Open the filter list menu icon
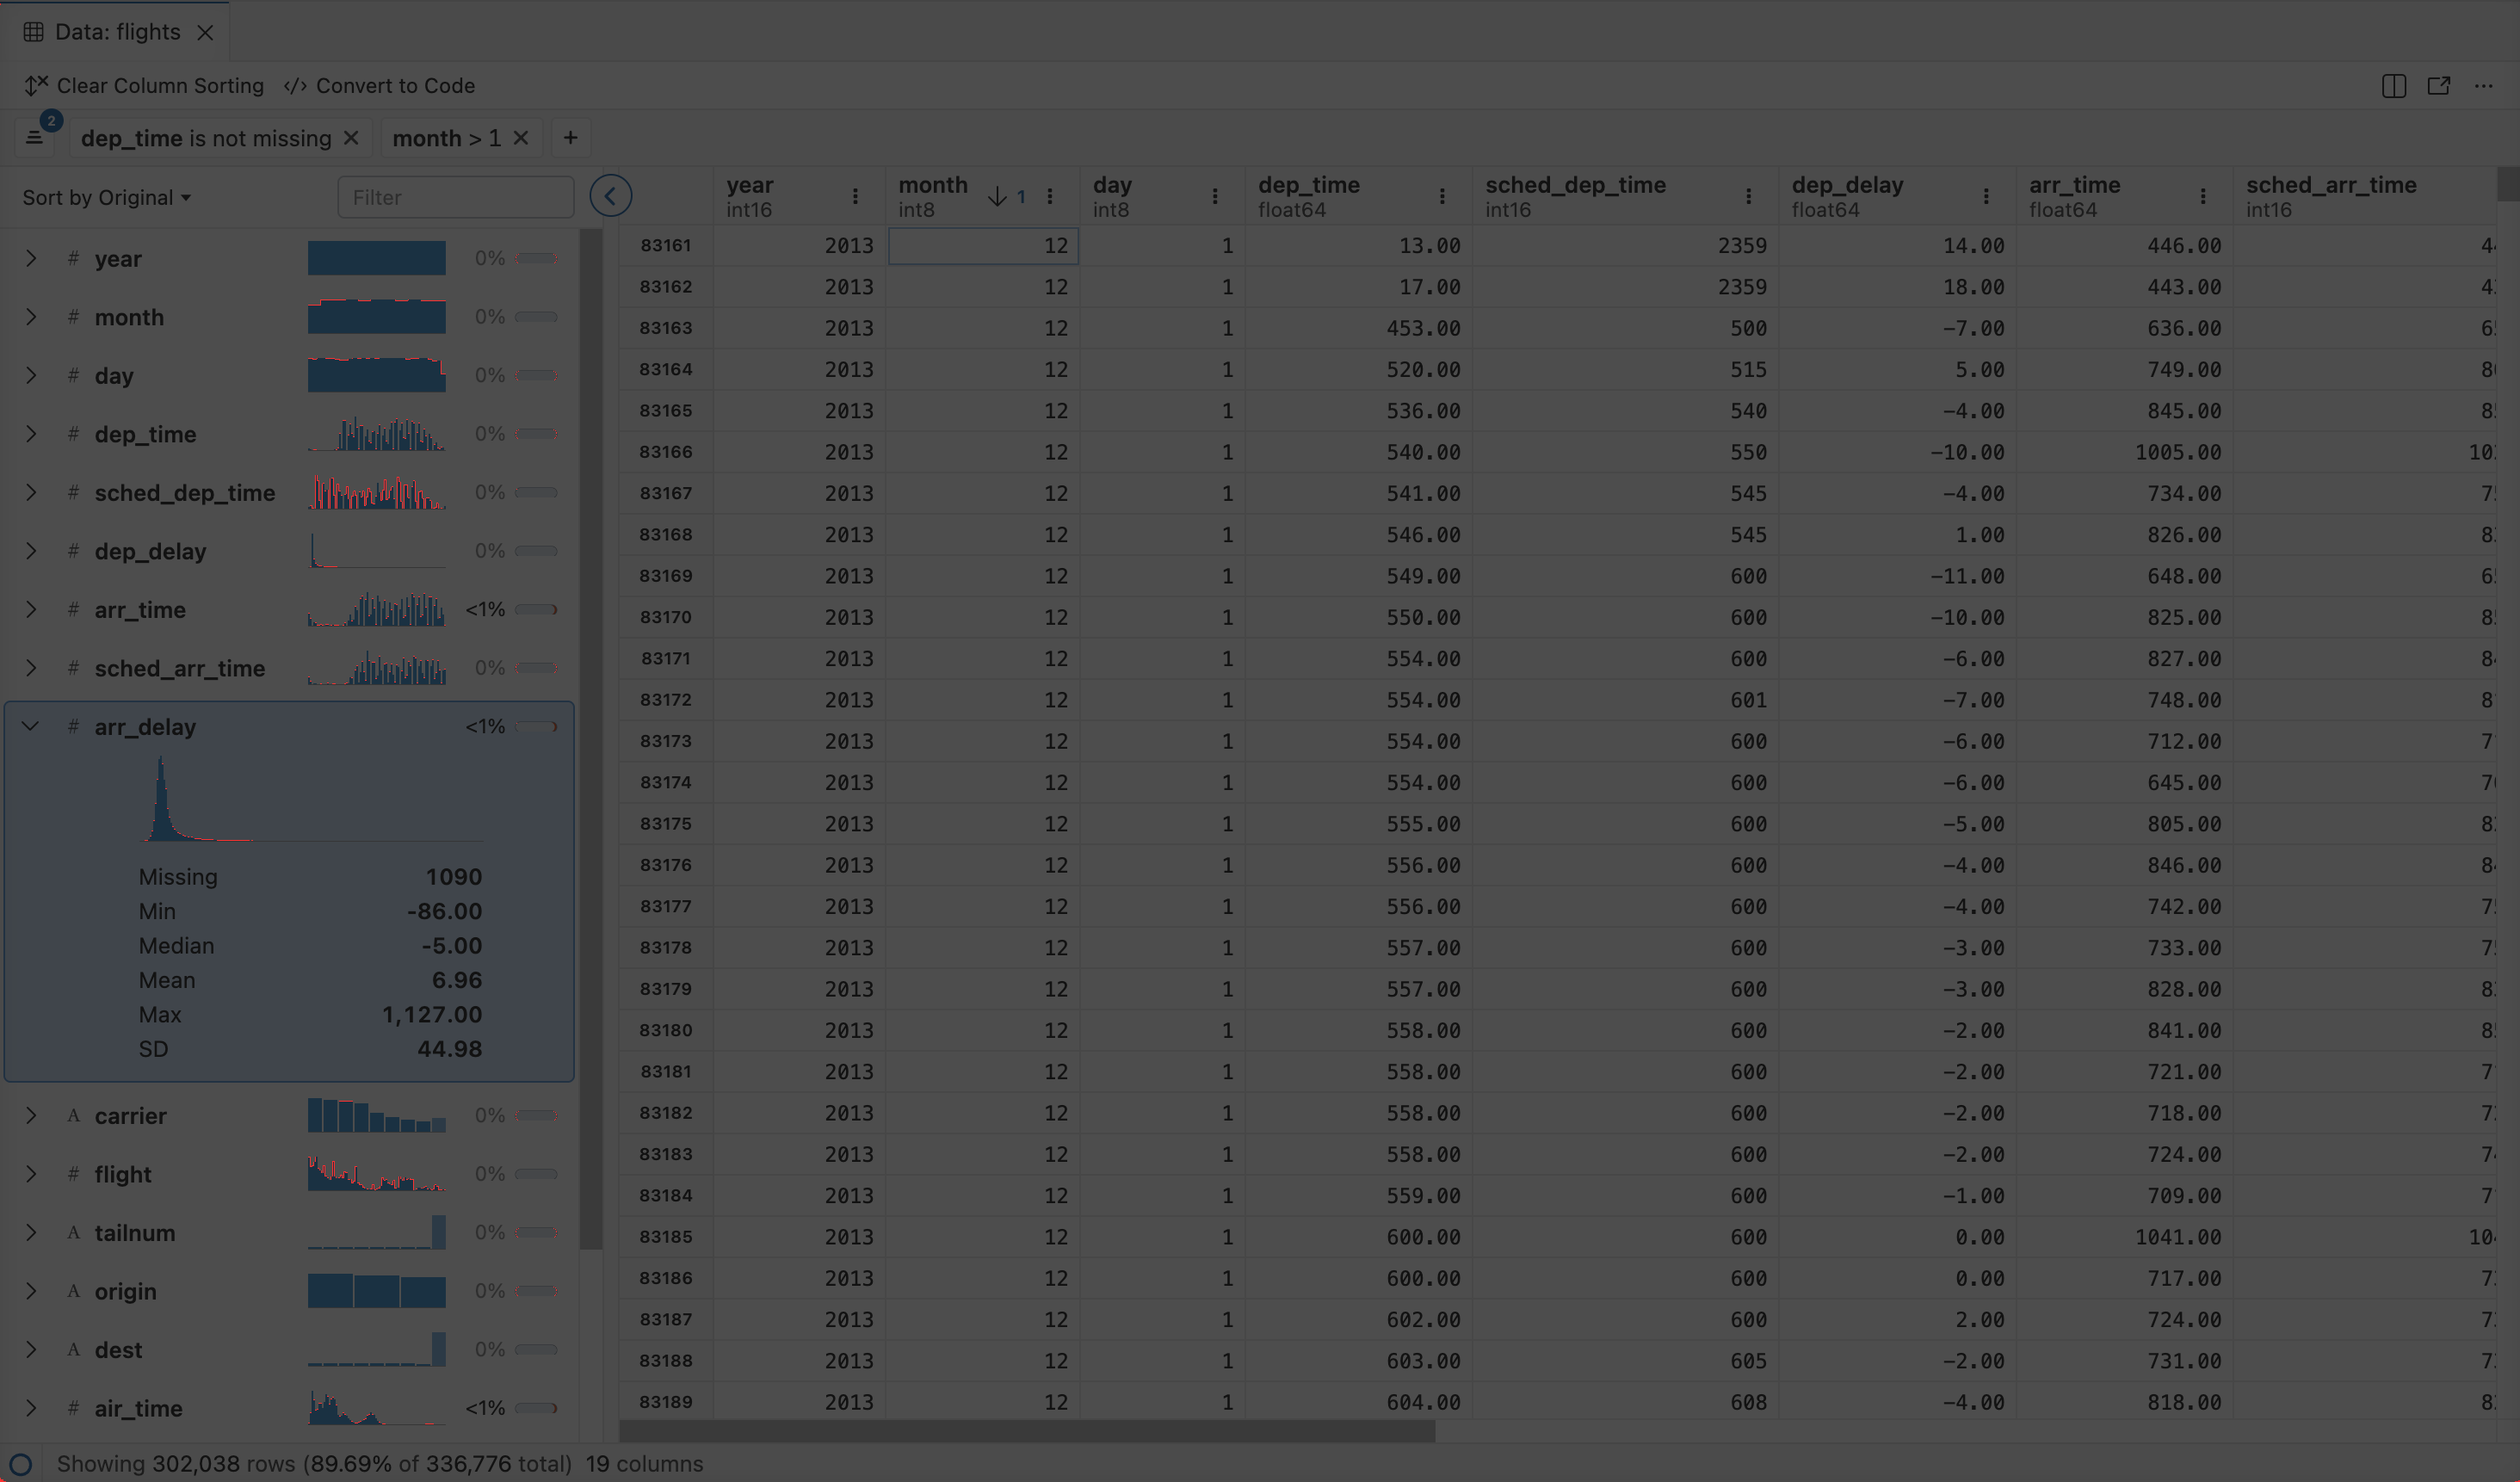This screenshot has width=2520, height=1482. (35, 138)
